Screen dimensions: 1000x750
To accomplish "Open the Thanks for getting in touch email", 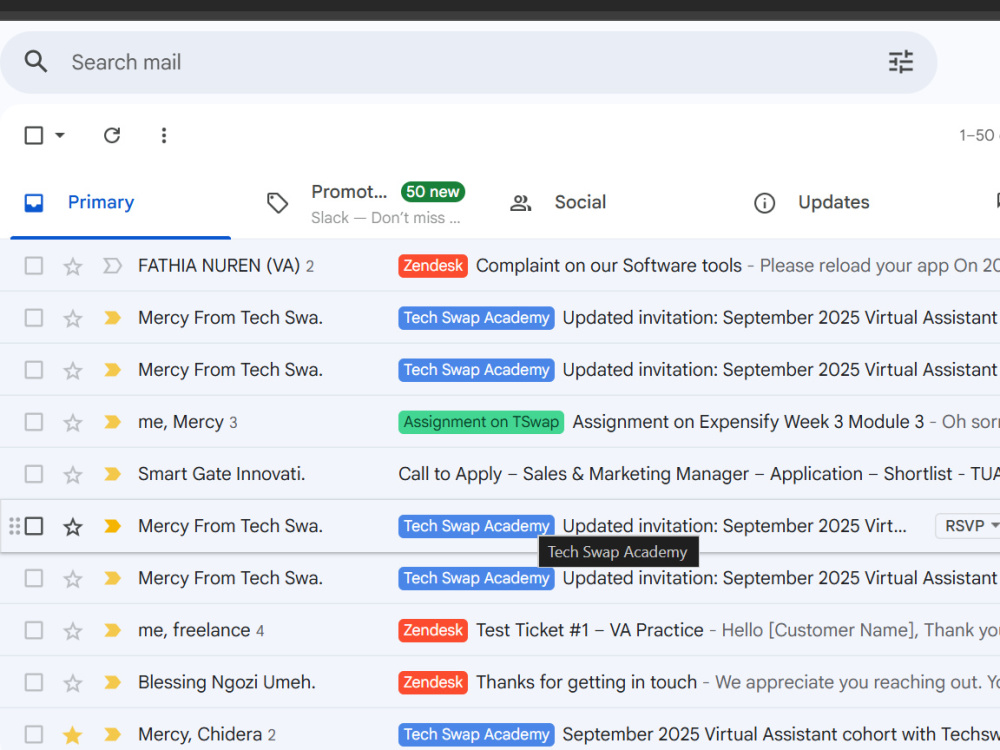I will (586, 682).
